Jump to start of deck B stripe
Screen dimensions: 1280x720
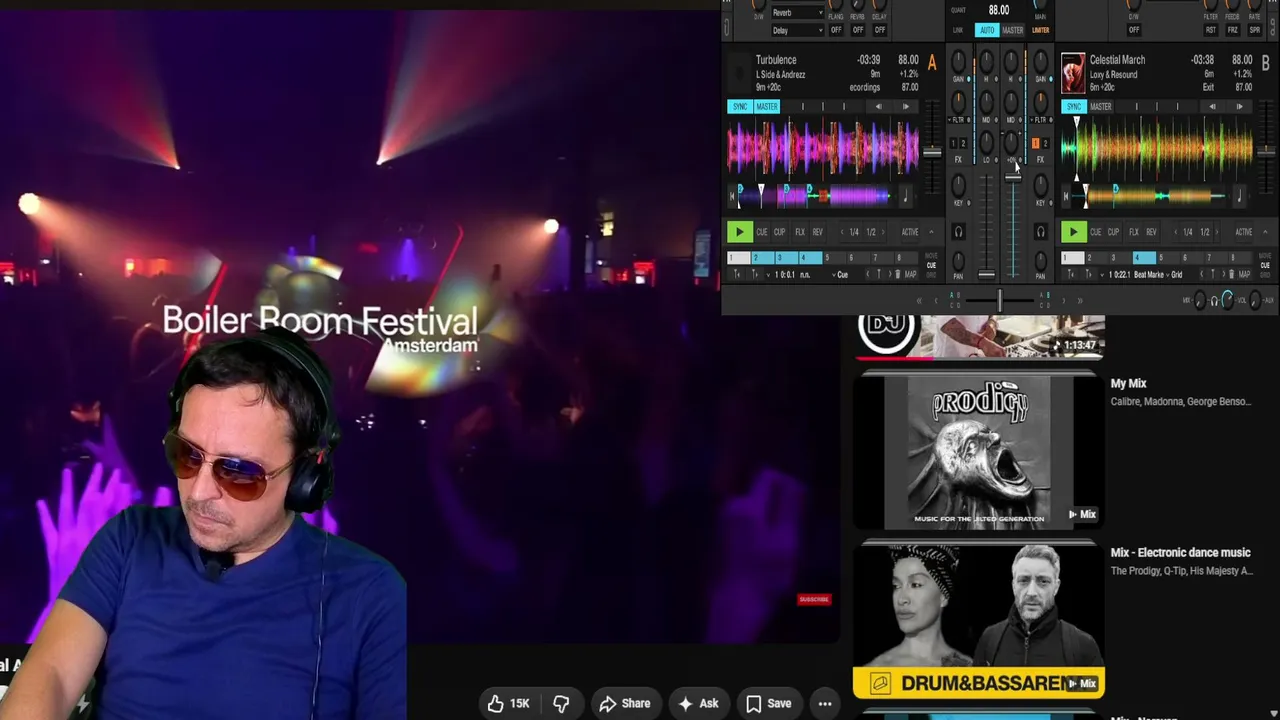point(1066,196)
